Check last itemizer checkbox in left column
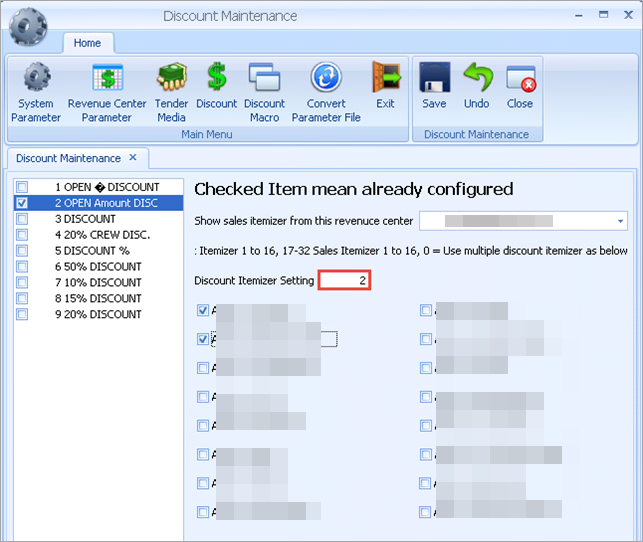The width and height of the screenshot is (643, 542). coord(203,512)
